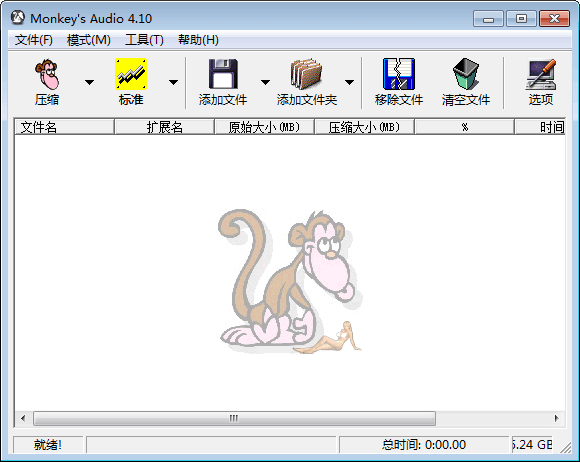Open the 文件(F) menu
Image resolution: width=580 pixels, height=462 pixels.
tap(34, 40)
